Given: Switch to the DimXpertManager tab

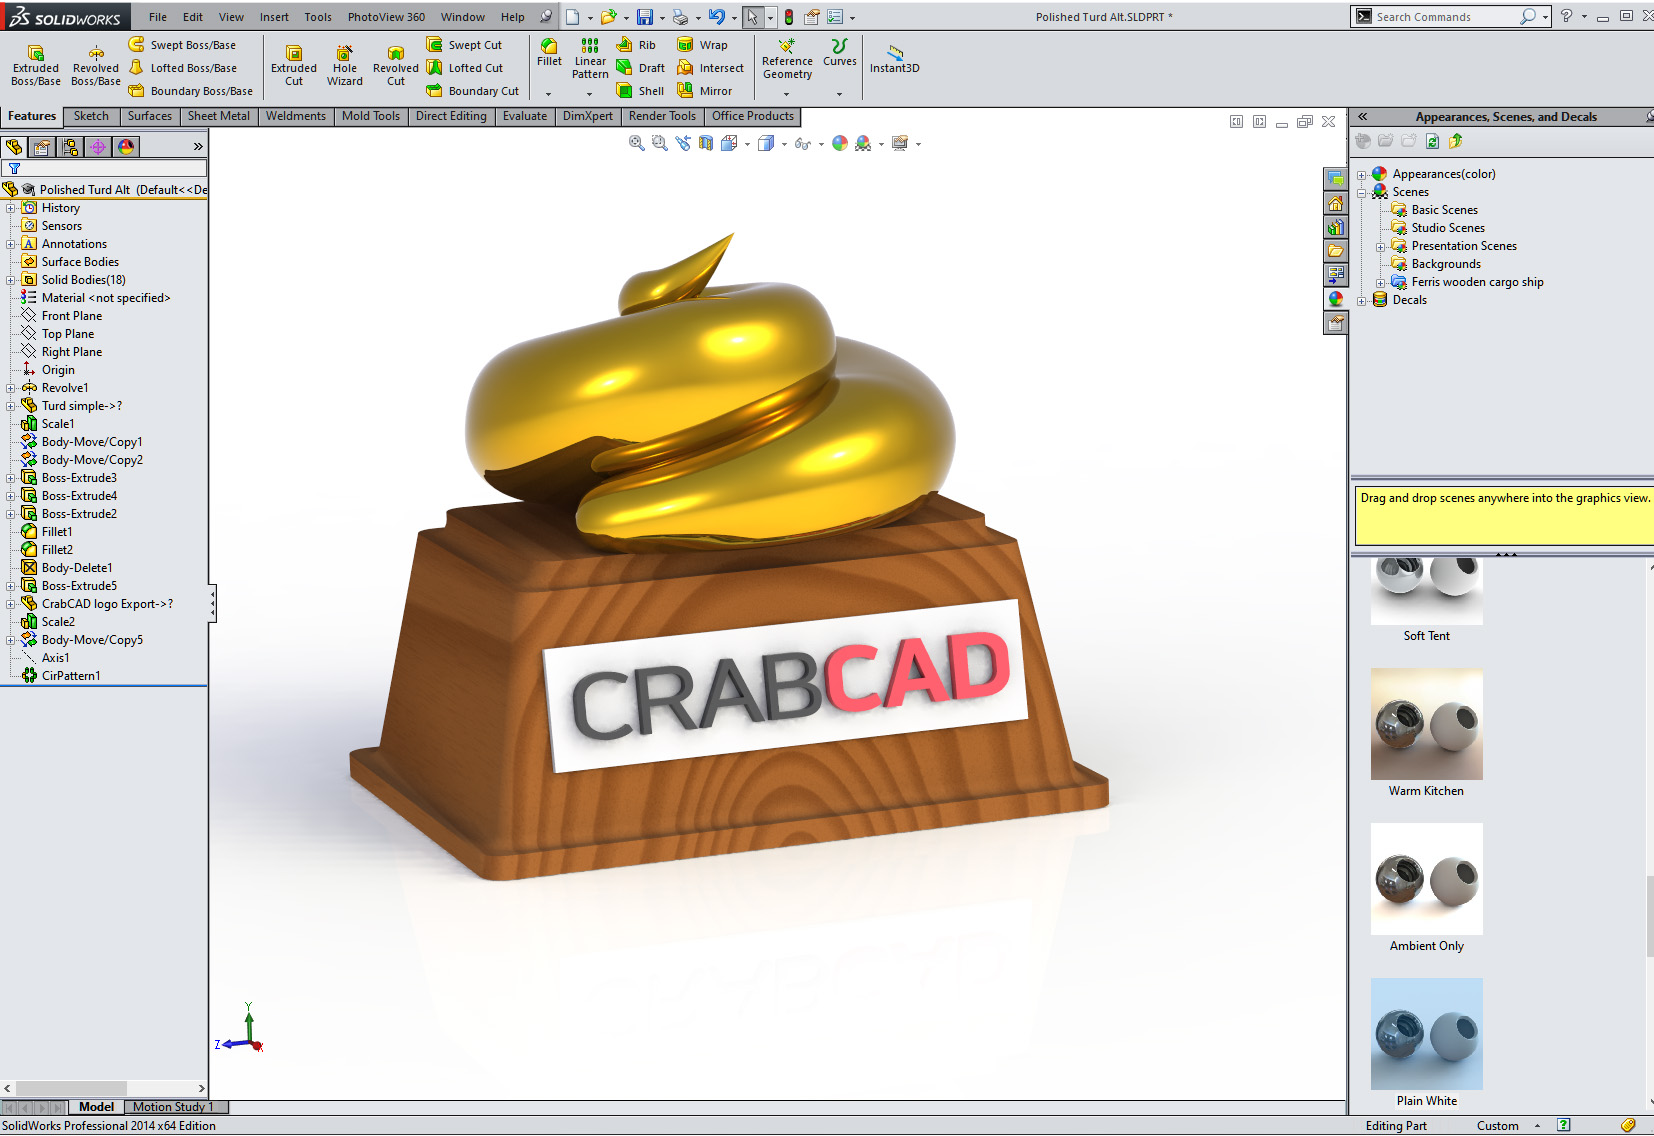Looking at the screenshot, I should (98, 147).
